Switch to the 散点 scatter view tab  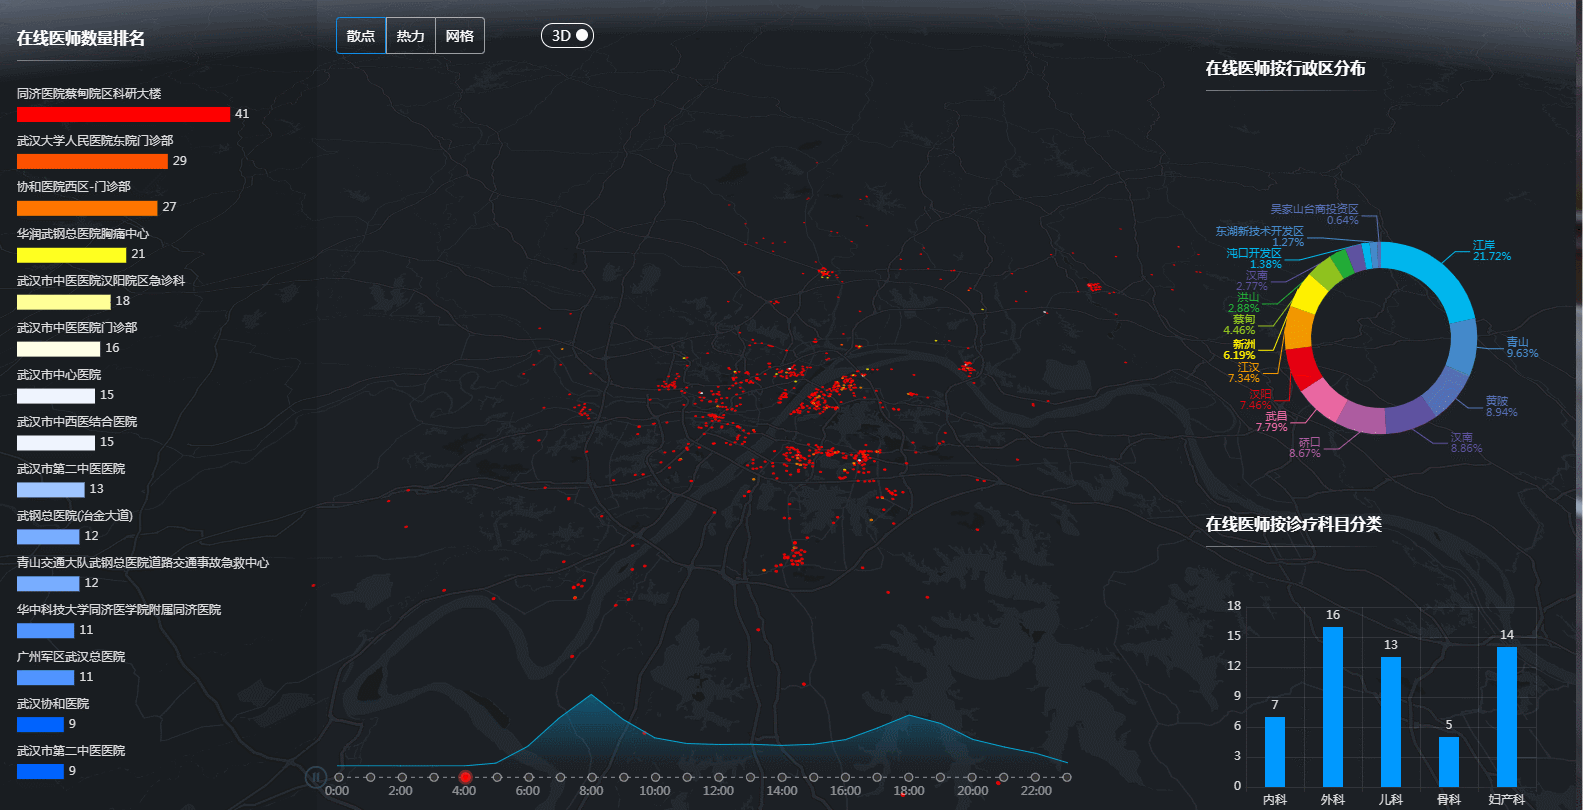(x=361, y=36)
